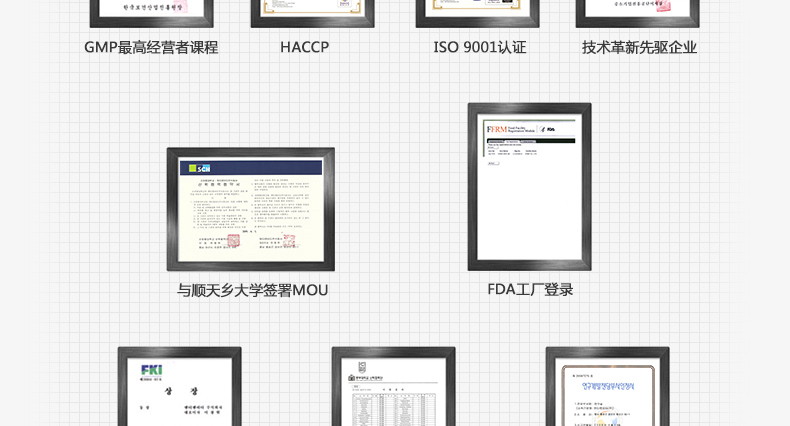Click the right red seal on MOU certificate
The width and height of the screenshot is (790, 426).
pos(288,240)
